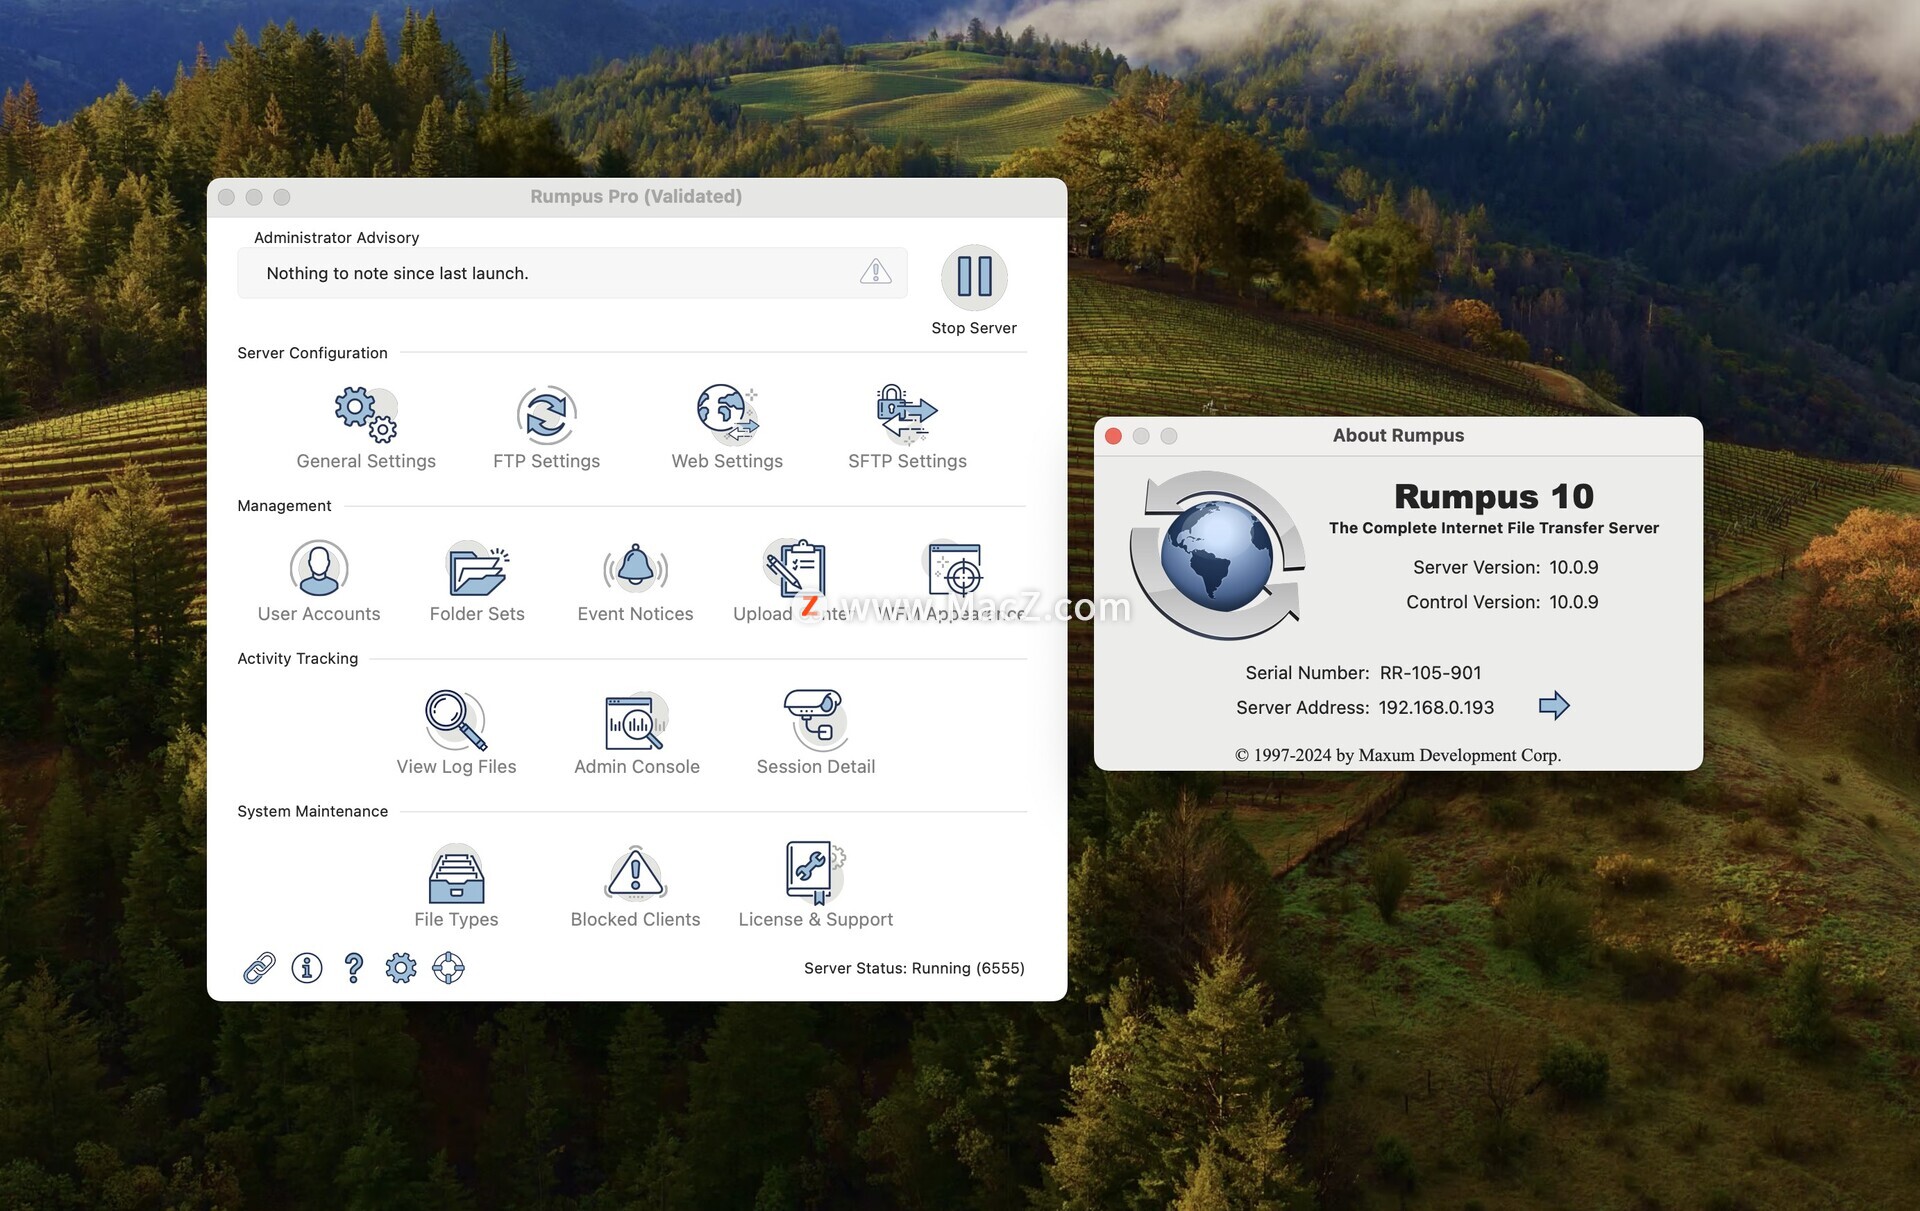Click the Rumpus globe logo in About window
1920x1211 pixels.
[x=1217, y=555]
